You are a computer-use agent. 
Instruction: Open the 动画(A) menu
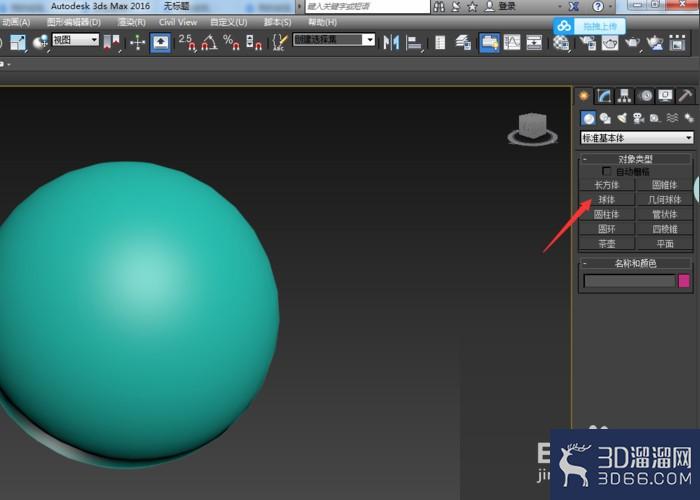(15, 22)
